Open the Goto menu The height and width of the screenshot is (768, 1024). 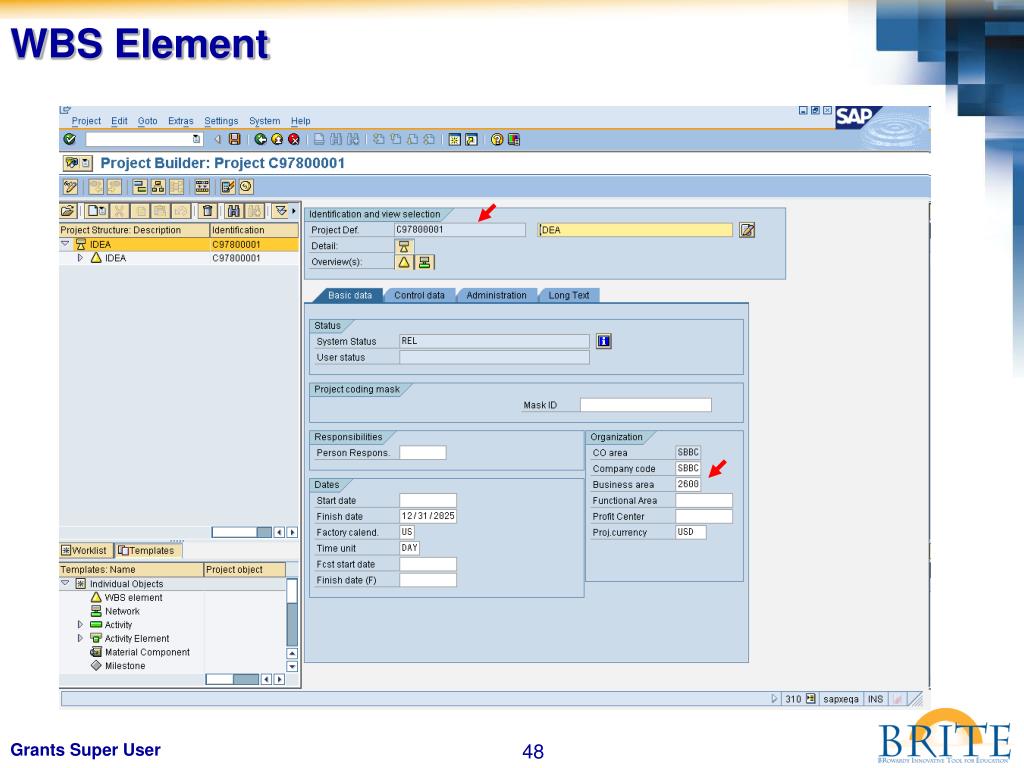pyautogui.click(x=148, y=121)
